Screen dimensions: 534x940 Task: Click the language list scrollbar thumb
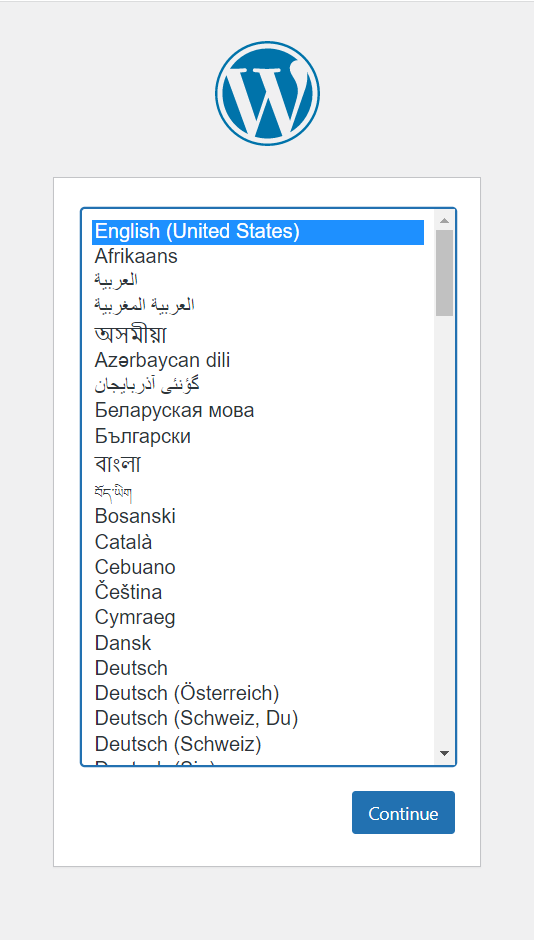[444, 273]
